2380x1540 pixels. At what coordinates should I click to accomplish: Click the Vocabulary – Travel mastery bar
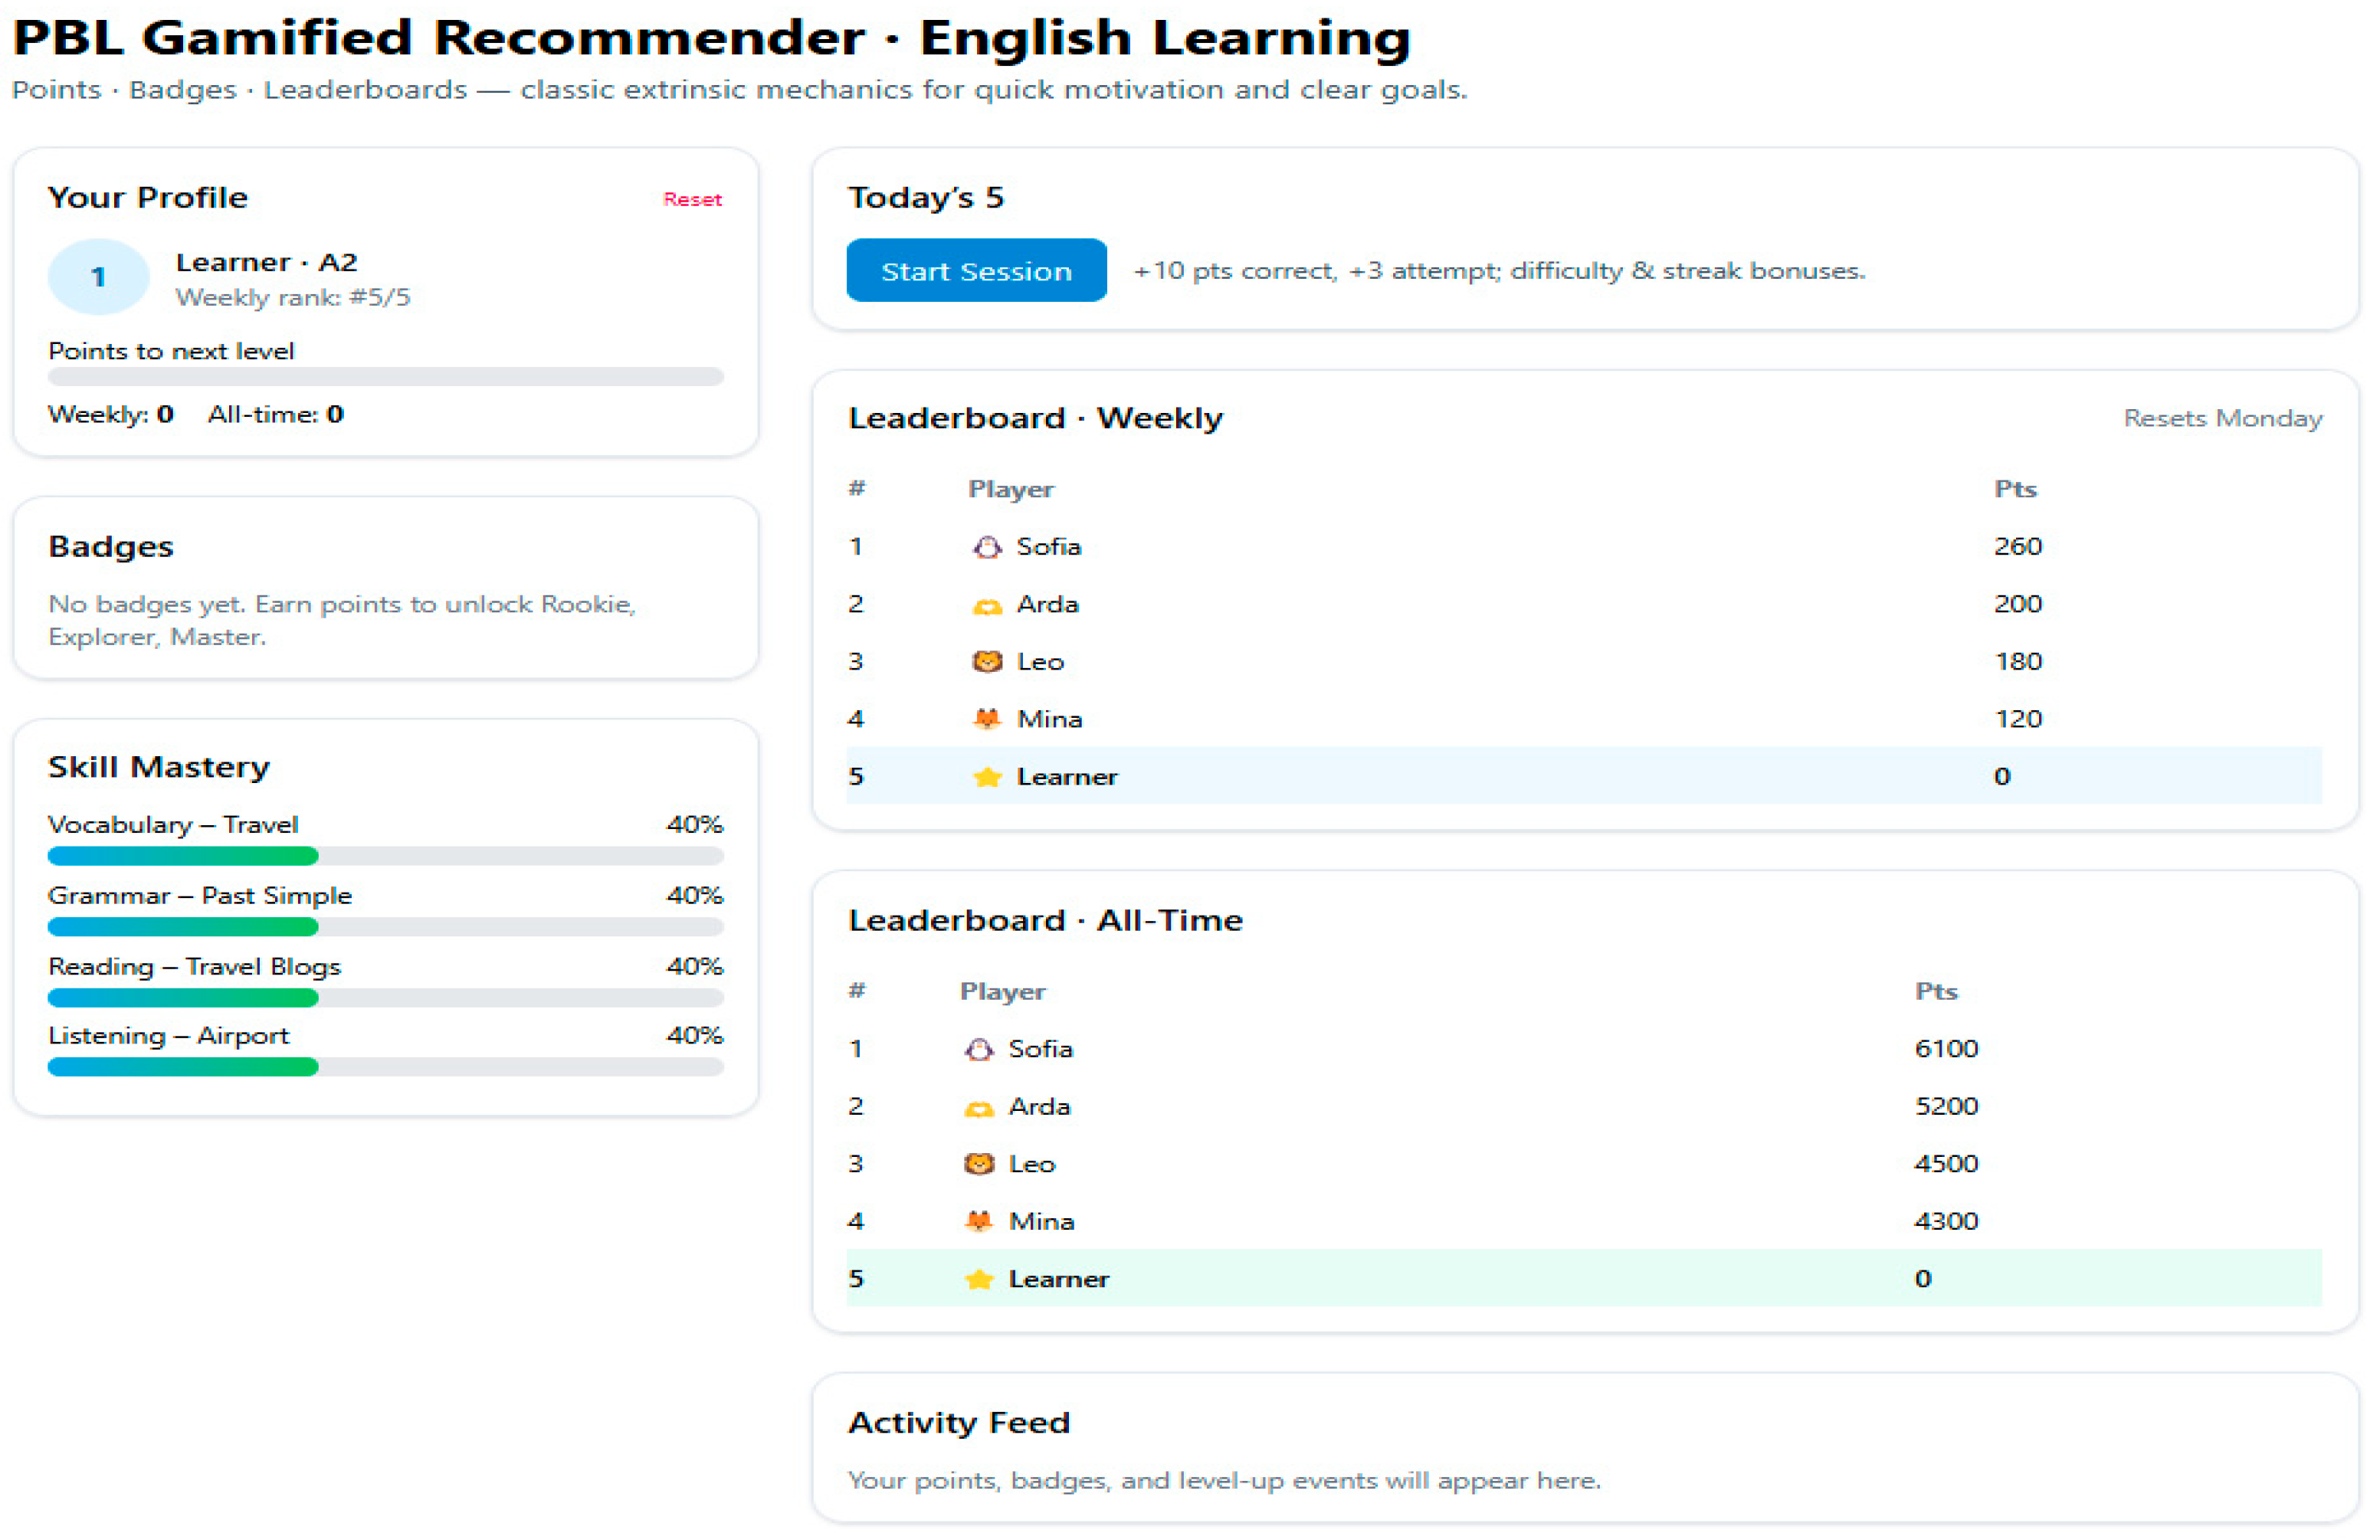click(x=385, y=856)
